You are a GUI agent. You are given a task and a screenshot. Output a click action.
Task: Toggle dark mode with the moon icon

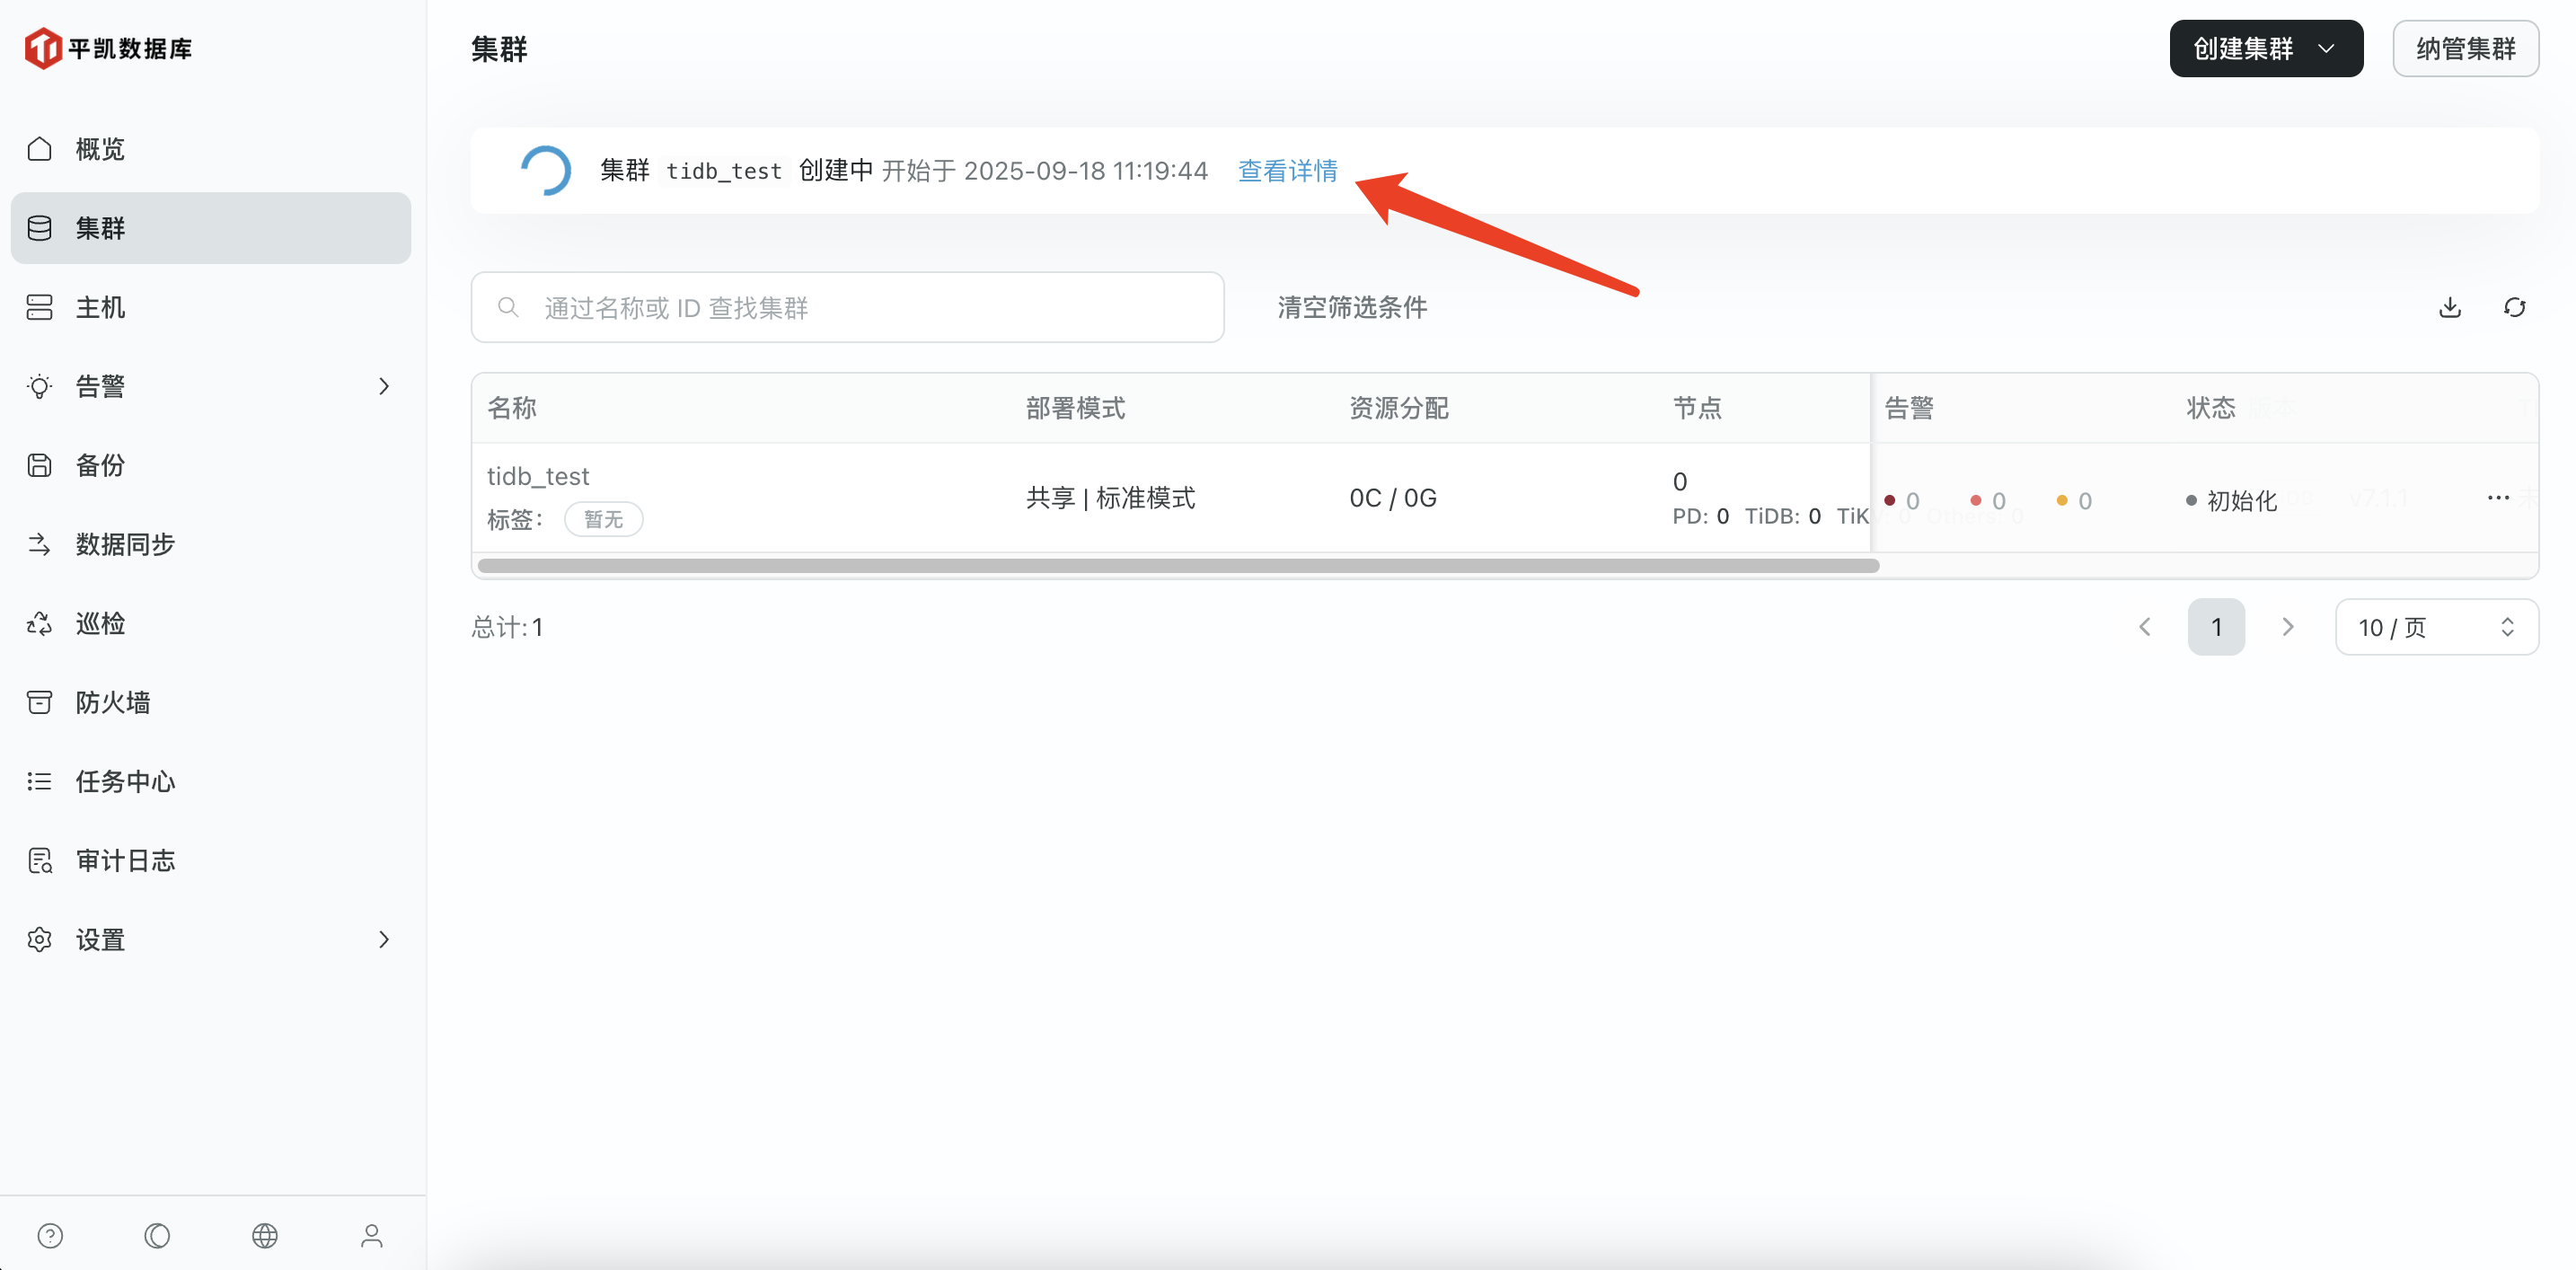(157, 1236)
